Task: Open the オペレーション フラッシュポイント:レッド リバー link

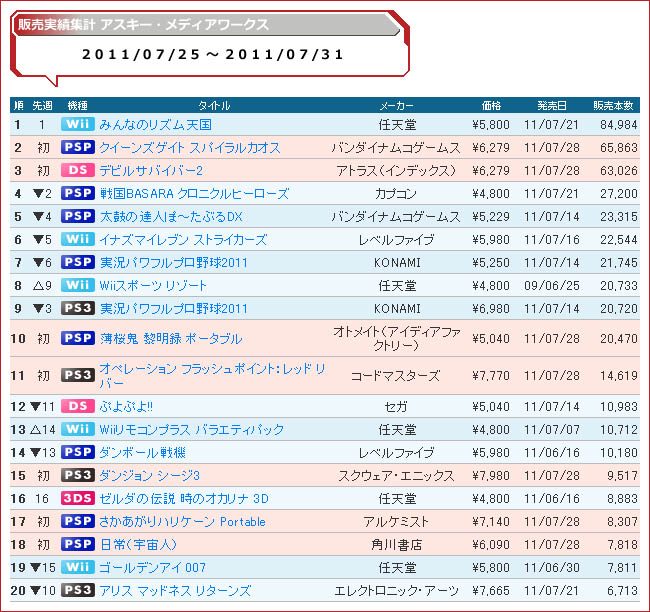Action: point(212,375)
